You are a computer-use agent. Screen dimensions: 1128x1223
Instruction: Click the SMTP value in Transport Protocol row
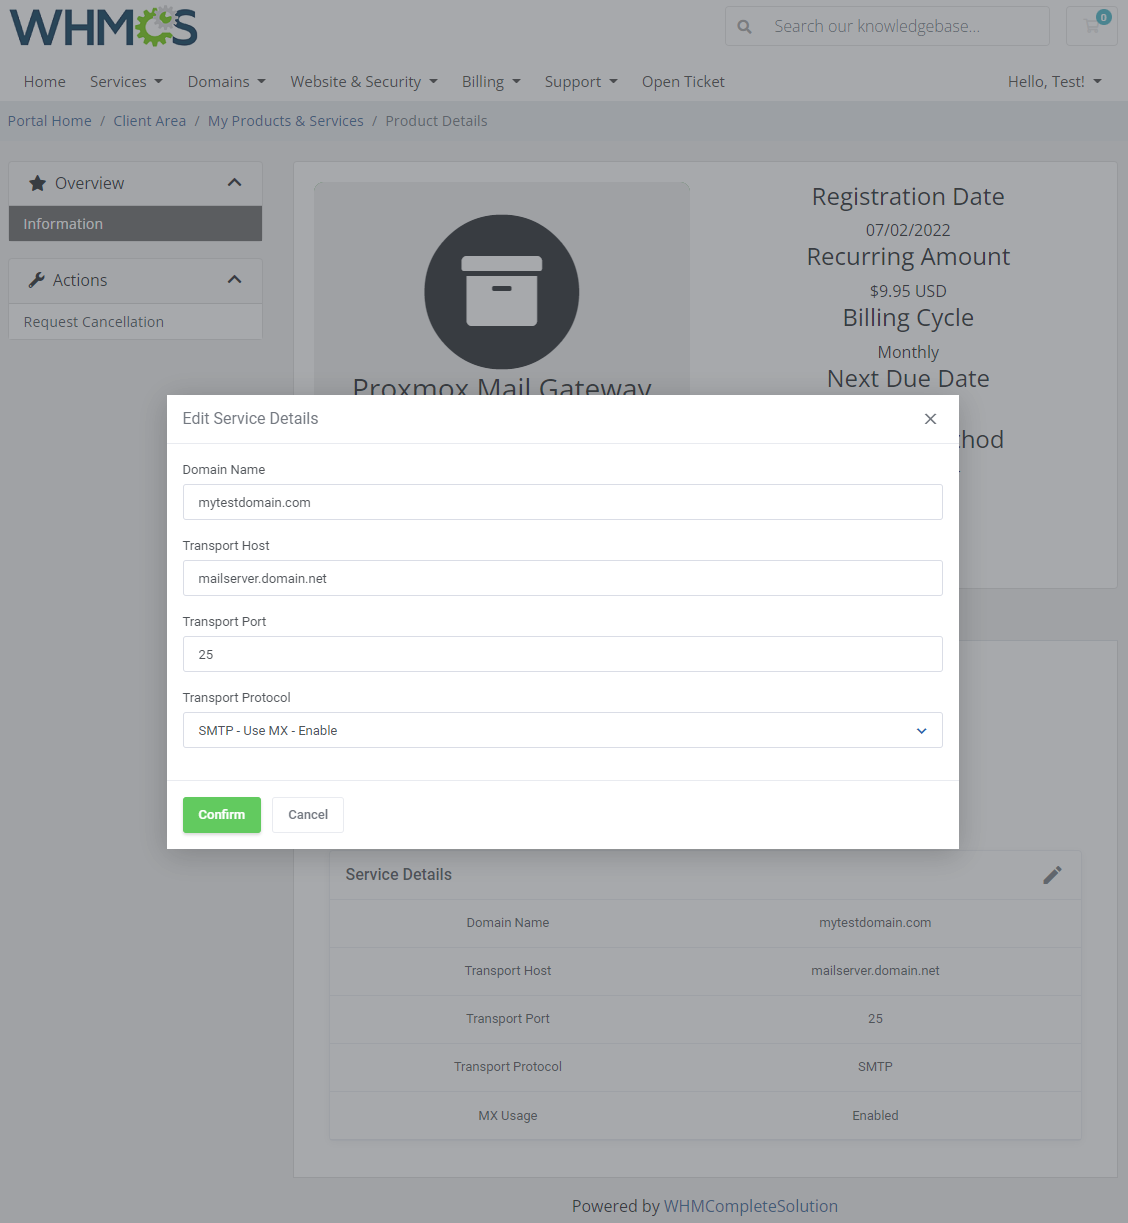tap(875, 1067)
